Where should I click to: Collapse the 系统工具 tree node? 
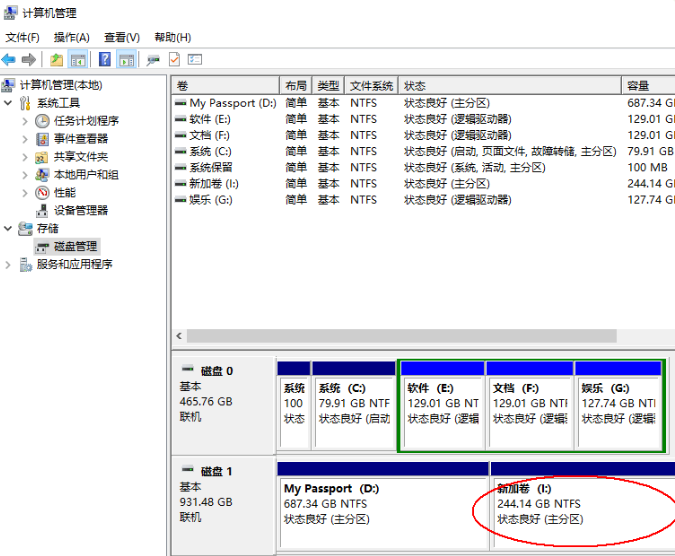[x=9, y=103]
